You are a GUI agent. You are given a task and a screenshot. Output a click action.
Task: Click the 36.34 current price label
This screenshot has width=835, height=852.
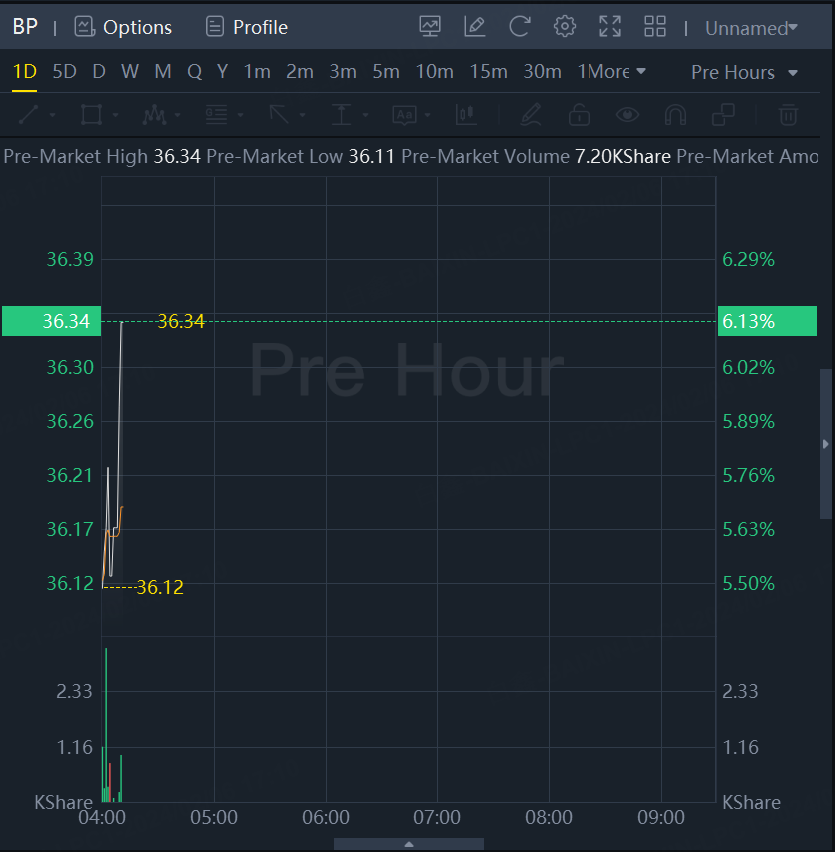52,321
